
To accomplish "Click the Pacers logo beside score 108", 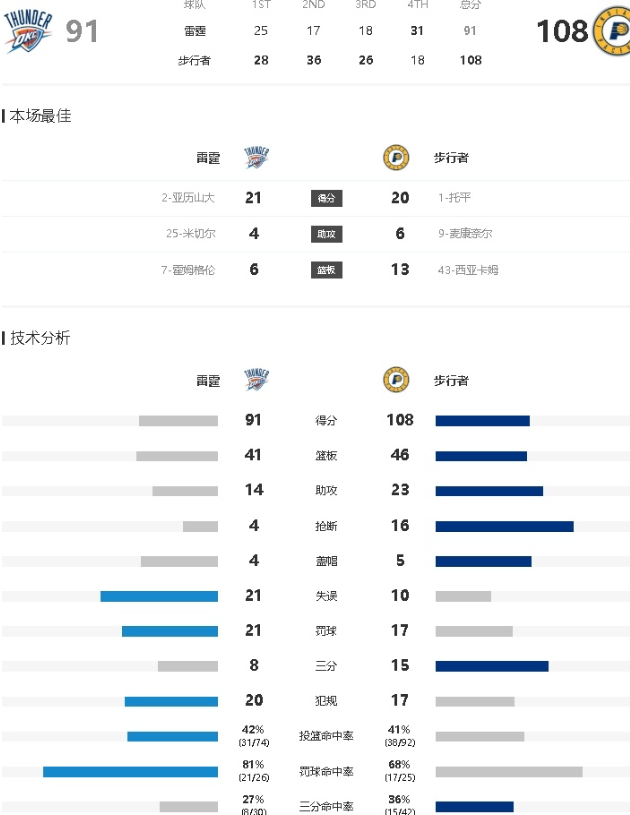I will point(611,31).
